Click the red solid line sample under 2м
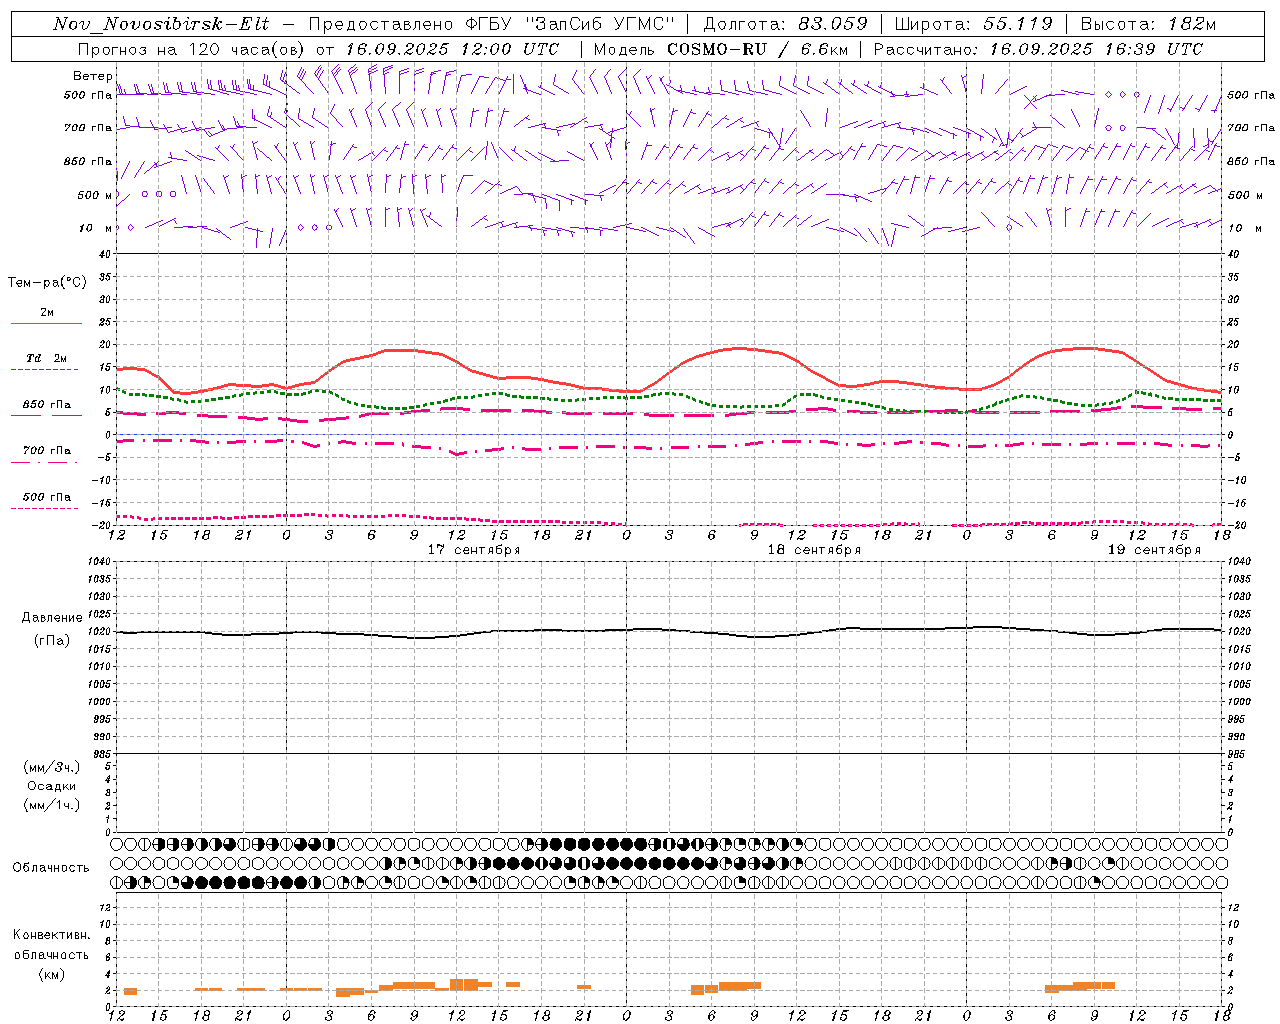The height and width of the screenshot is (1024, 1280). point(46,324)
